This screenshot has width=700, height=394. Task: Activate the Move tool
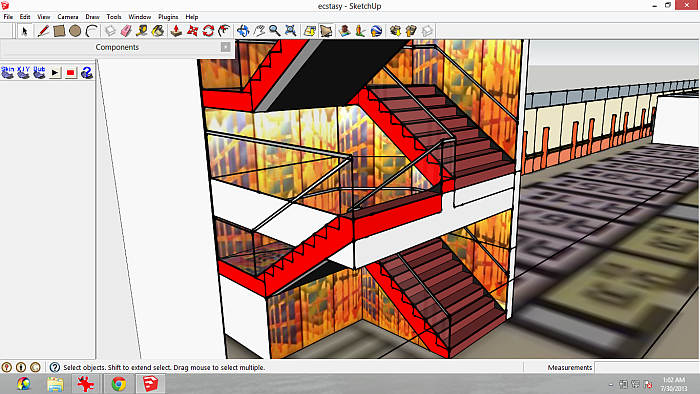tap(192, 31)
